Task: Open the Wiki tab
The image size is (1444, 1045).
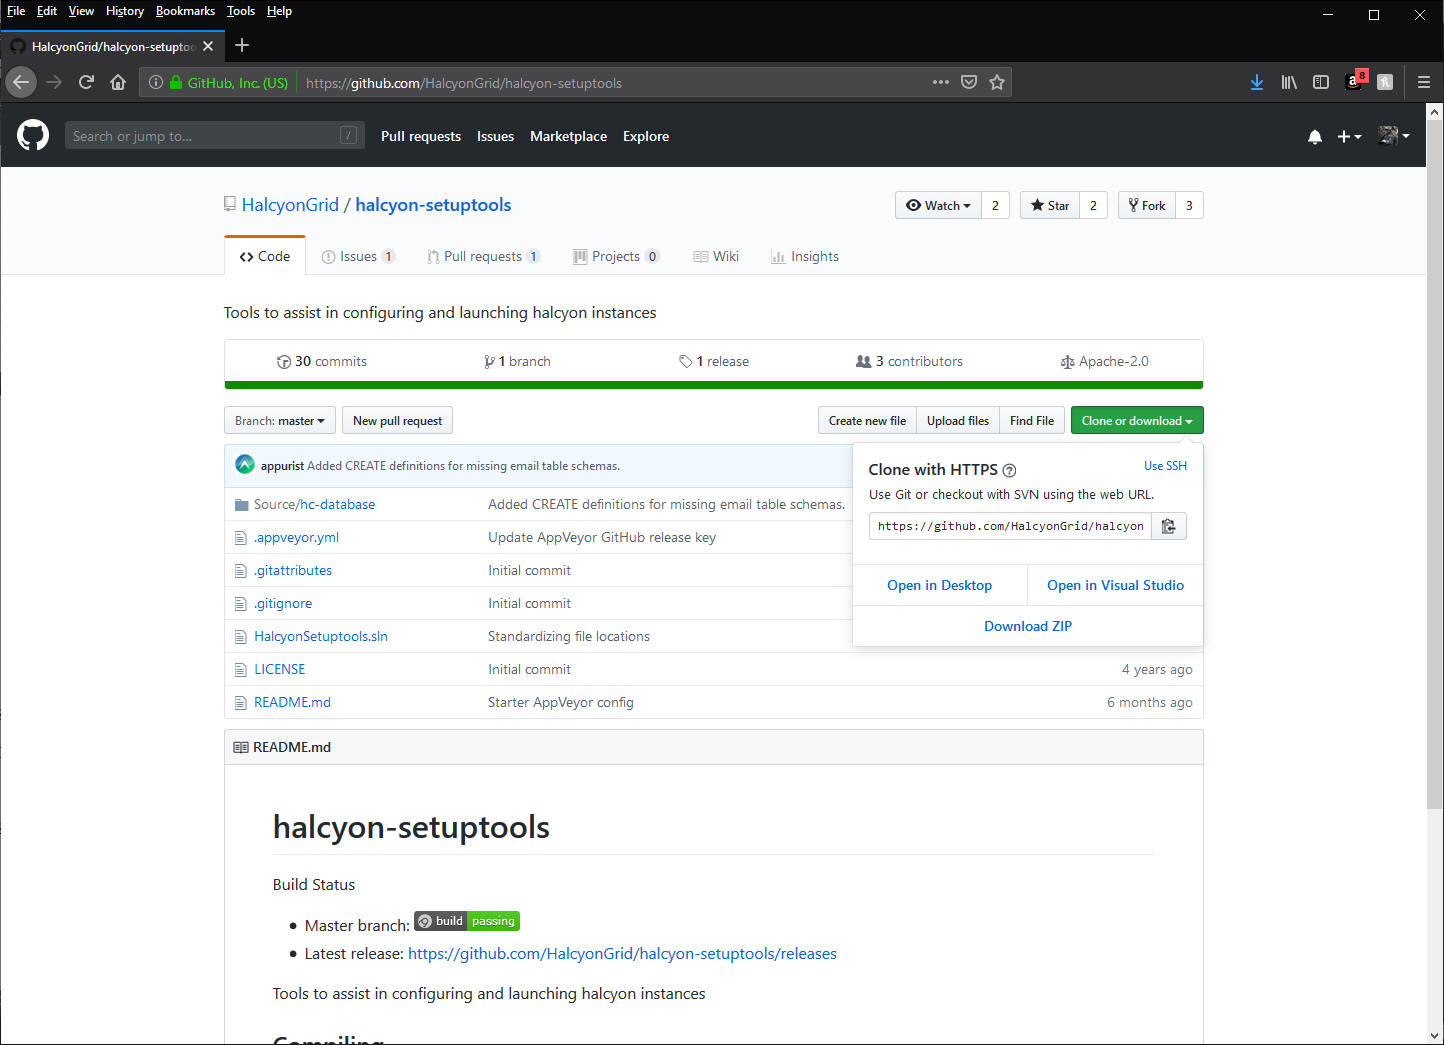Action: 716,256
